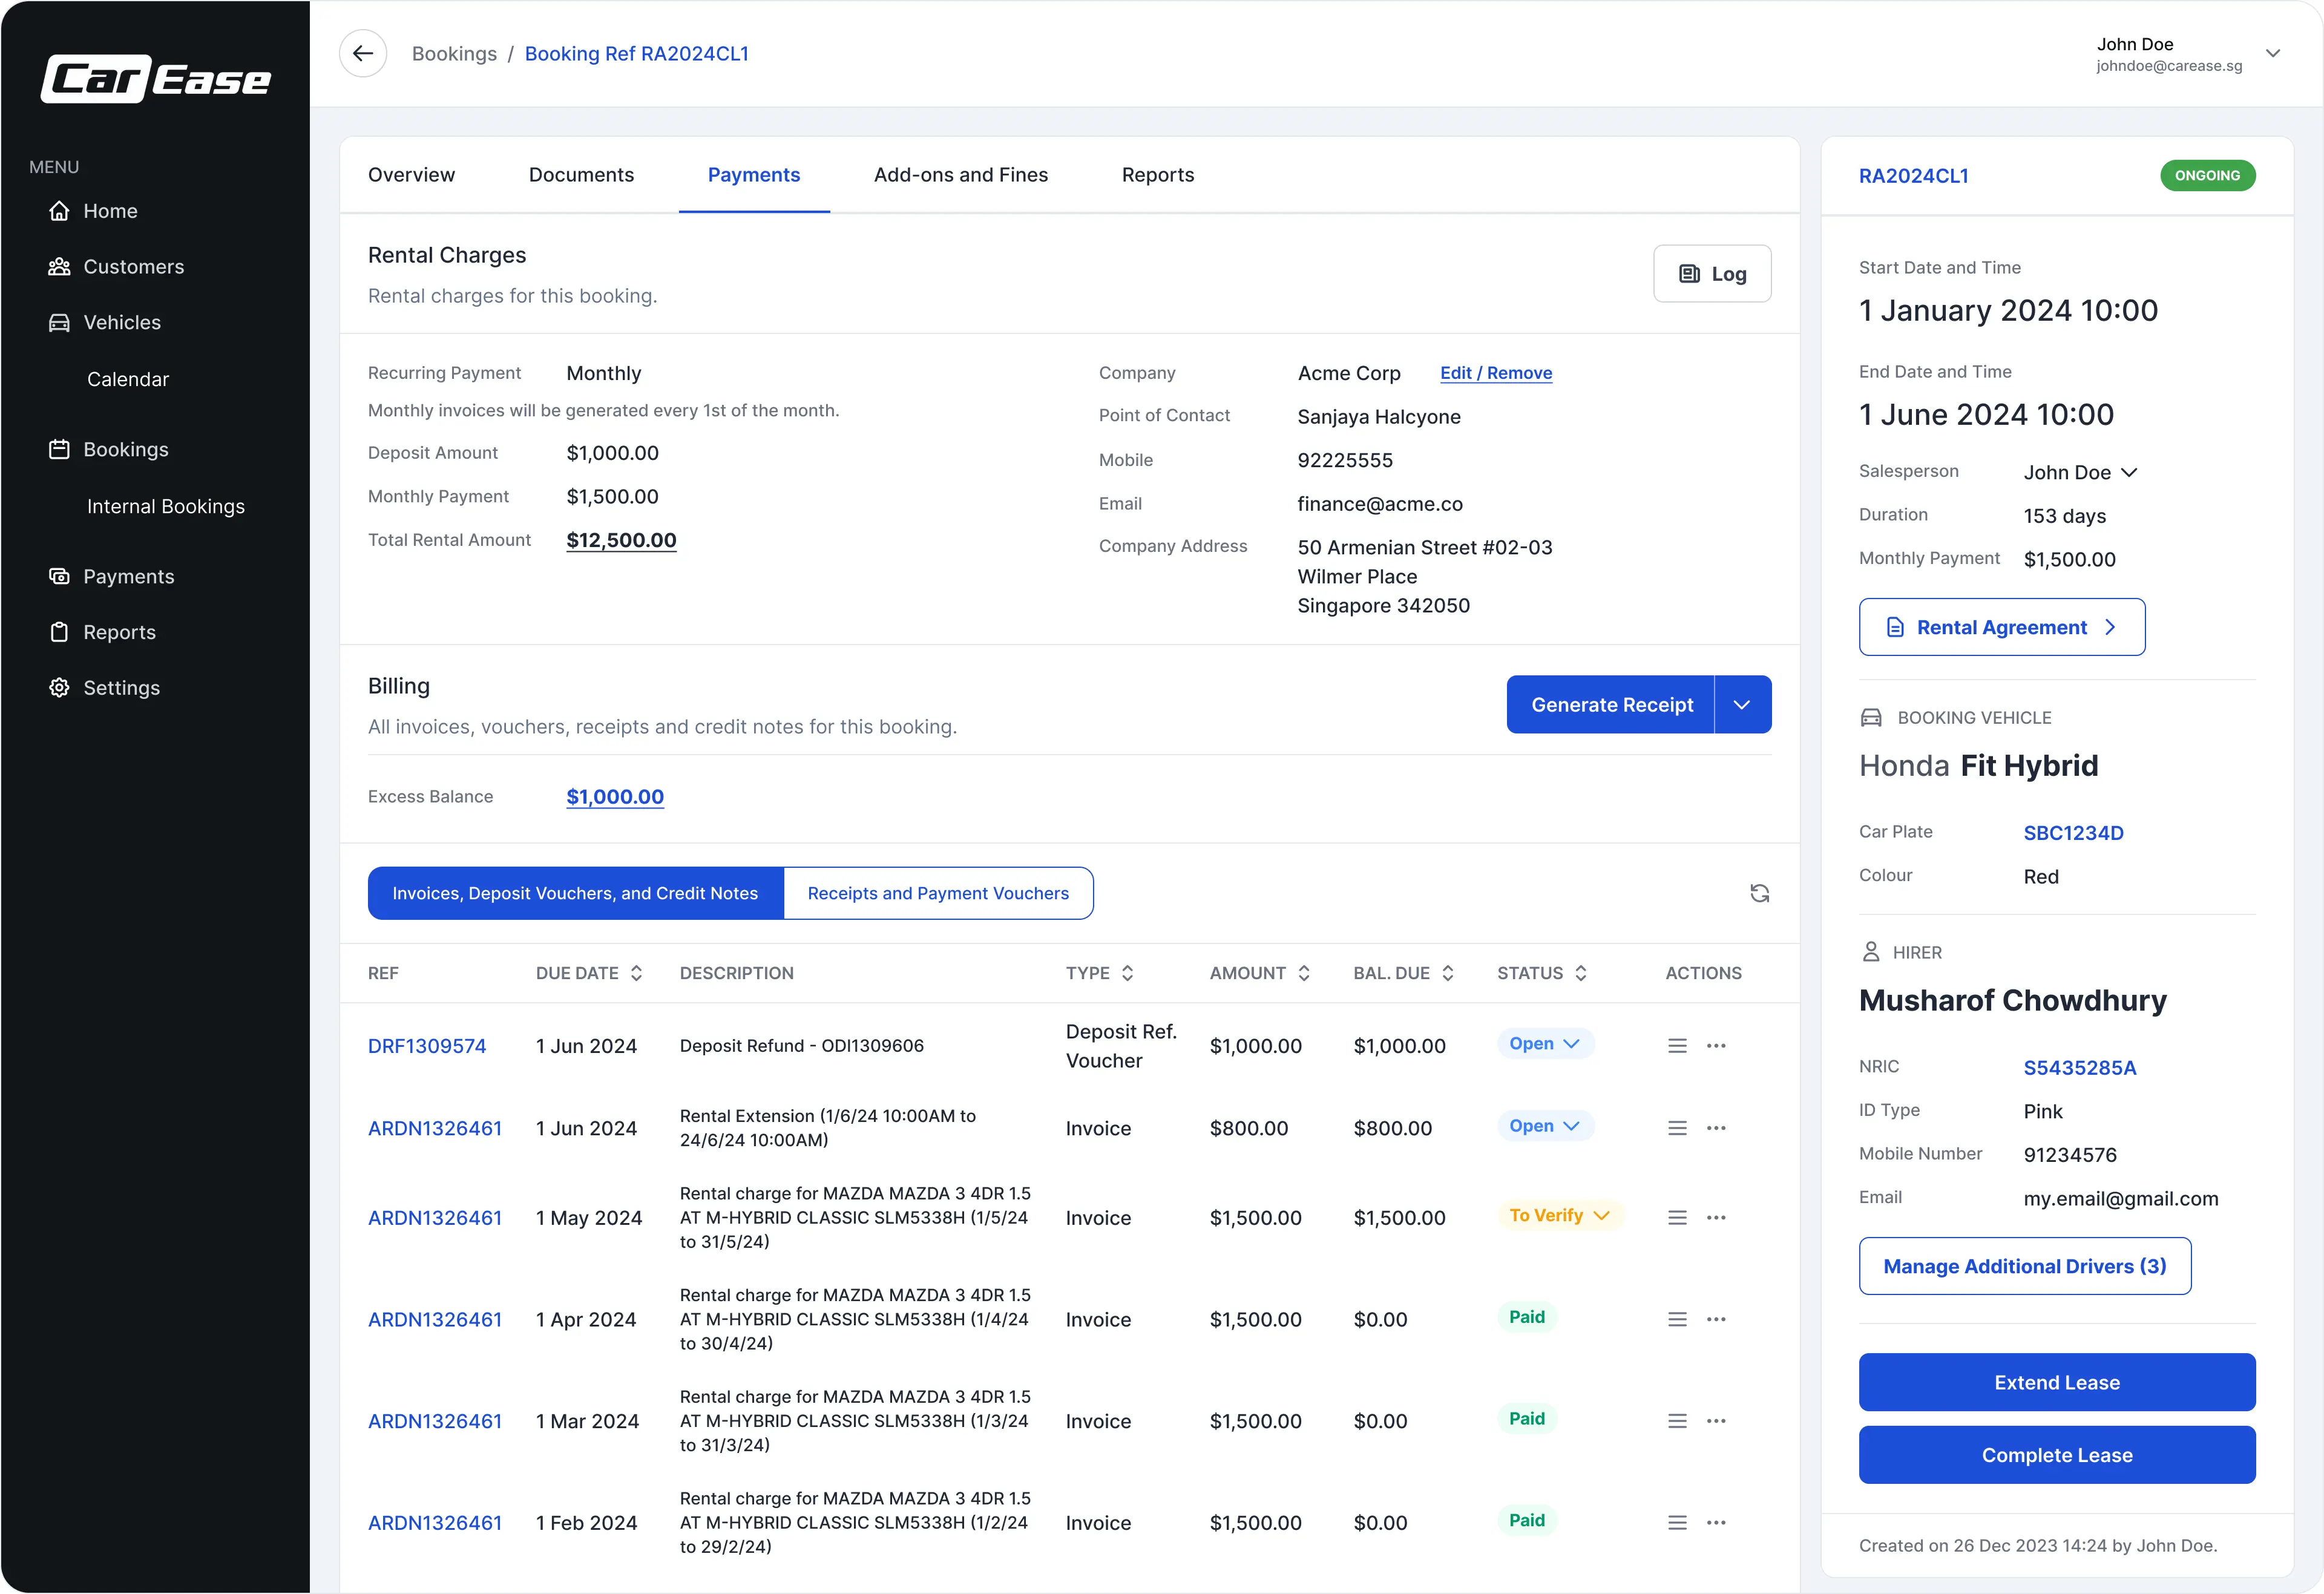Screen dimensions: 2324x1594
Task: Click the Generate Receipt button
Action: coord(1611,705)
